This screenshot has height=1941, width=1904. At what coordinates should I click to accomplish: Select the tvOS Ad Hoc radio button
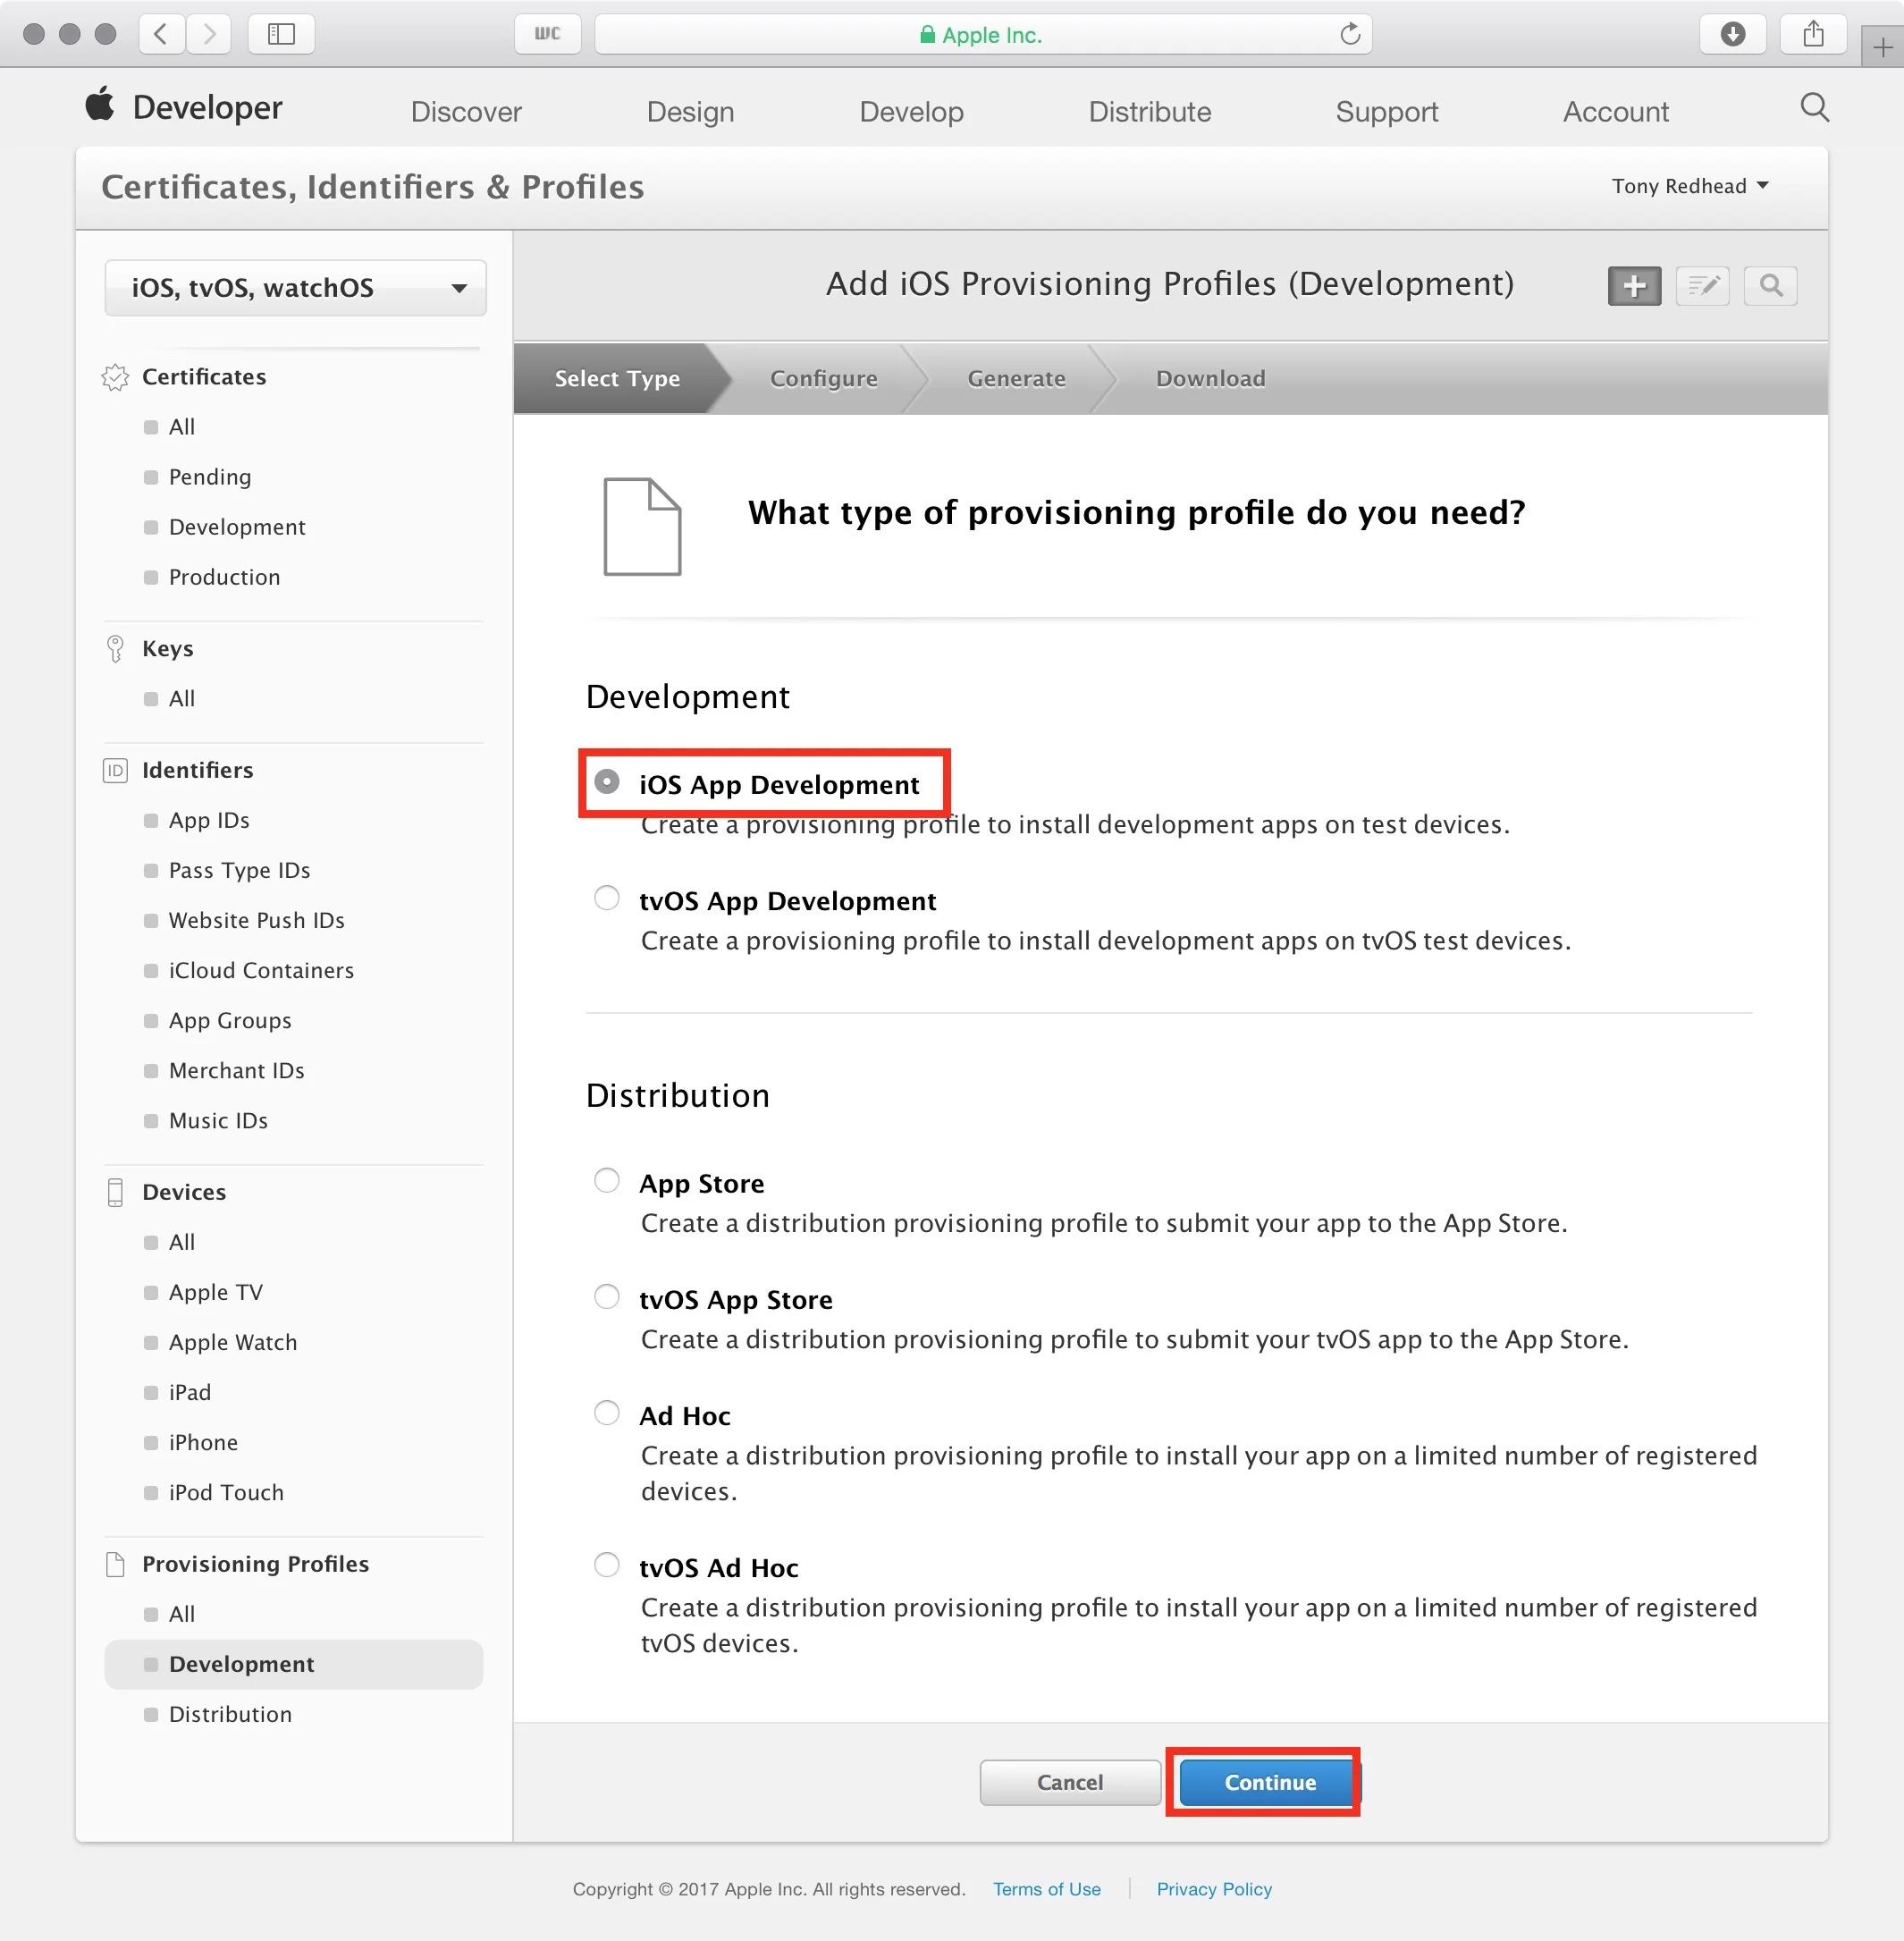click(x=607, y=1564)
